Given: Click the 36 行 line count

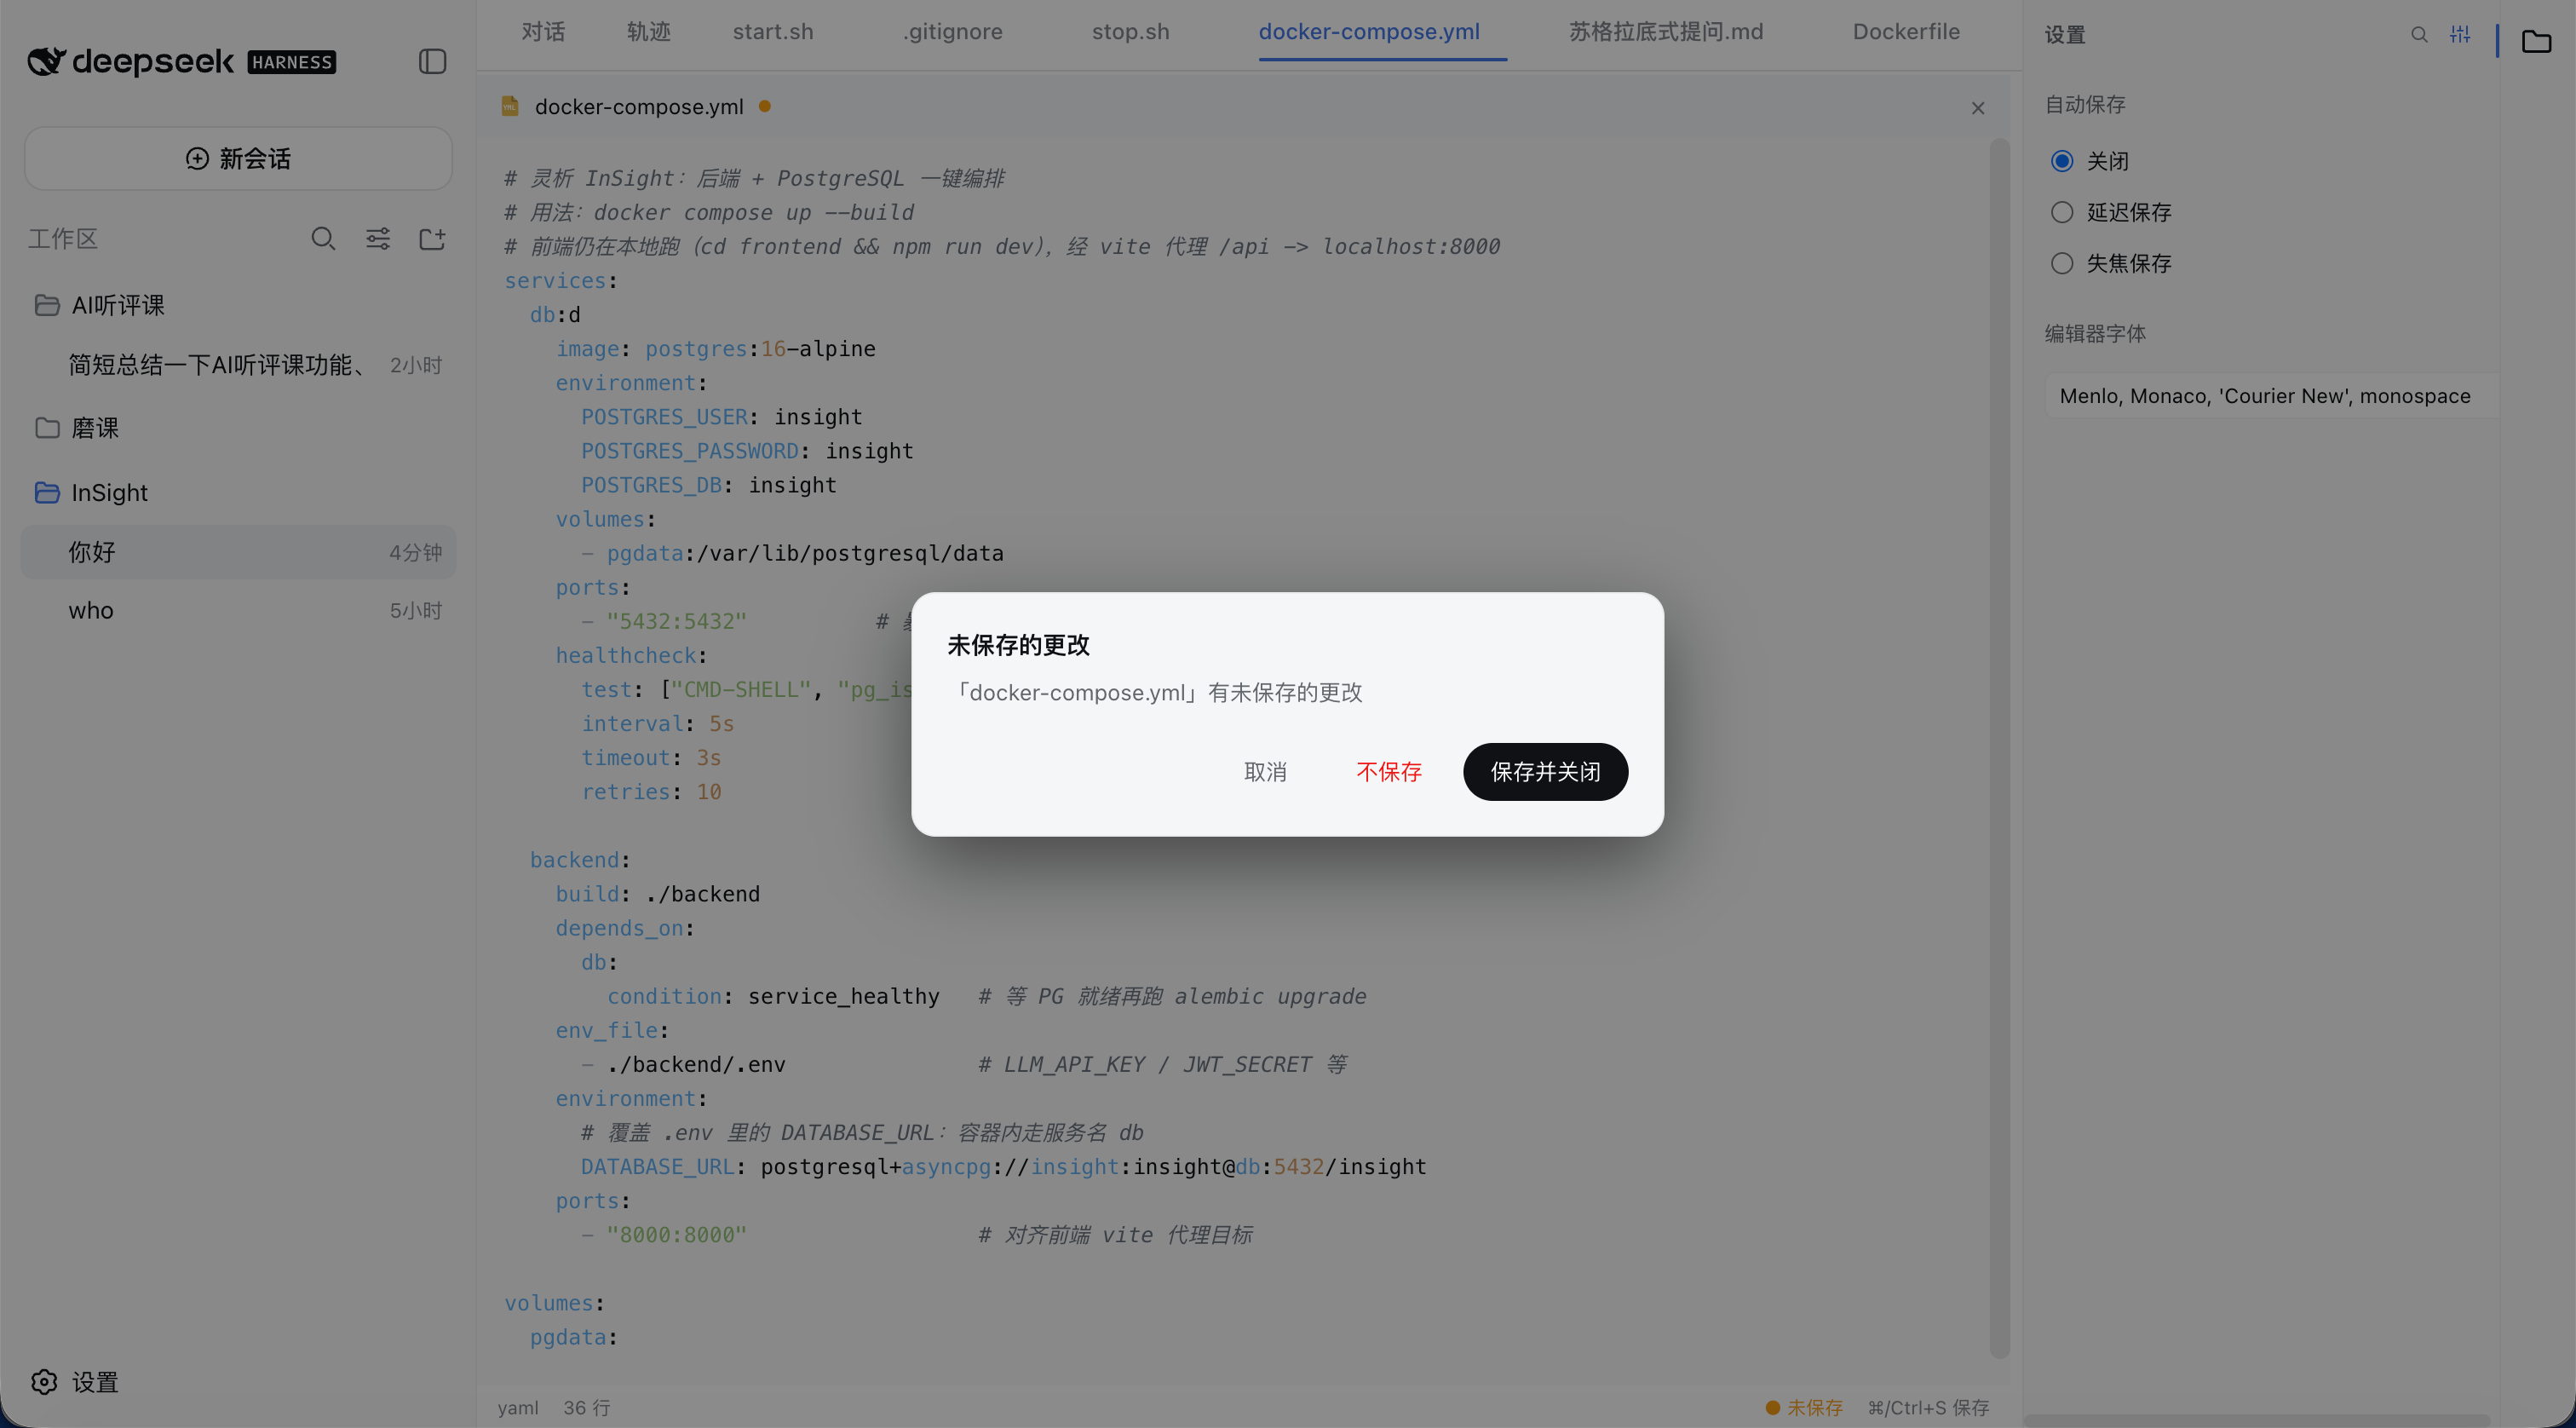Looking at the screenshot, I should tap(586, 1407).
